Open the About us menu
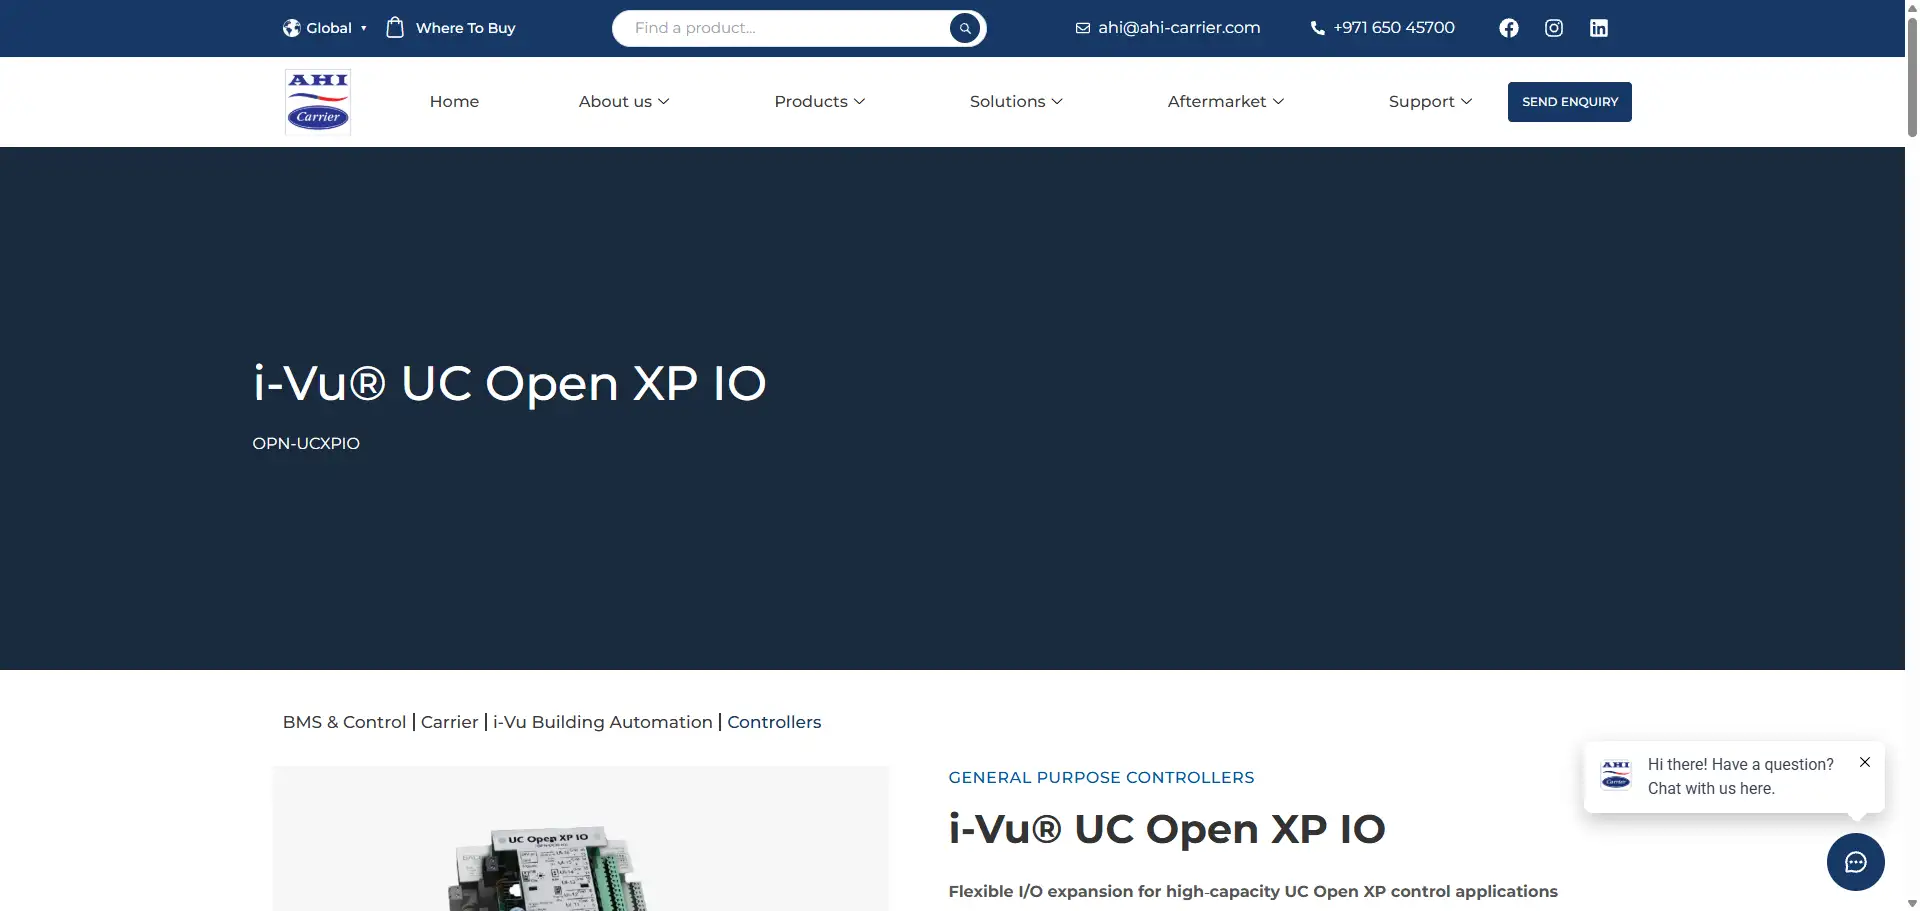Viewport: 1920px width, 911px height. (x=615, y=101)
